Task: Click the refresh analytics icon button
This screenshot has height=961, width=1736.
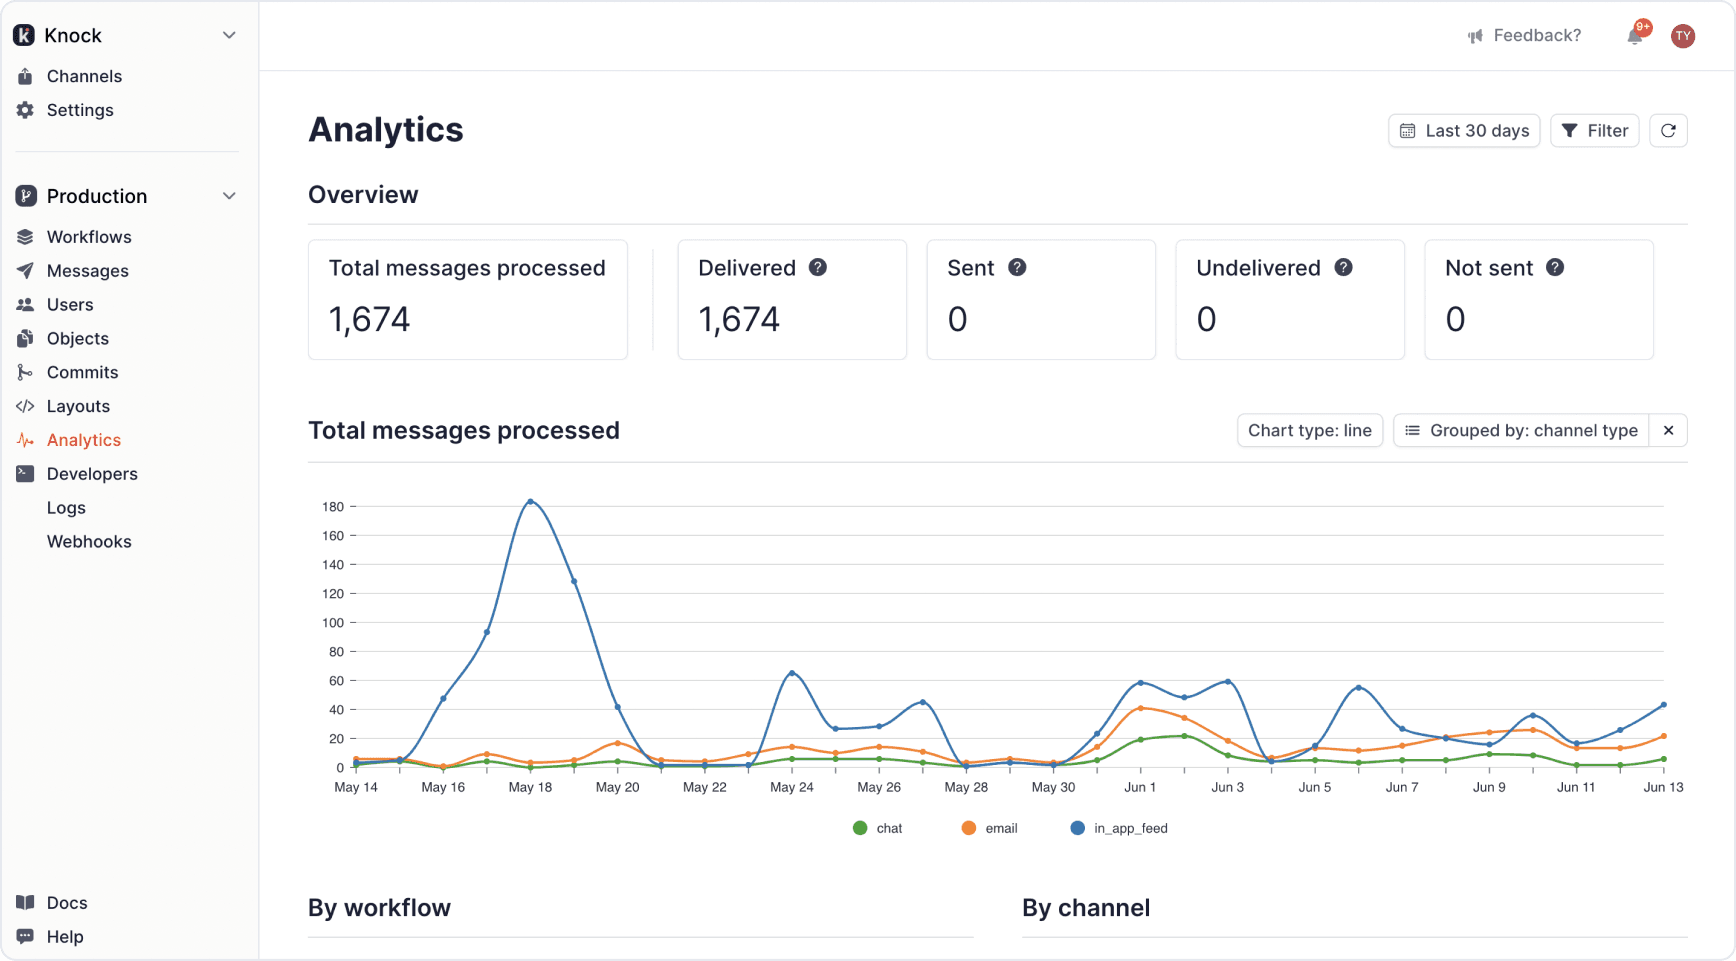Action: click(1668, 131)
